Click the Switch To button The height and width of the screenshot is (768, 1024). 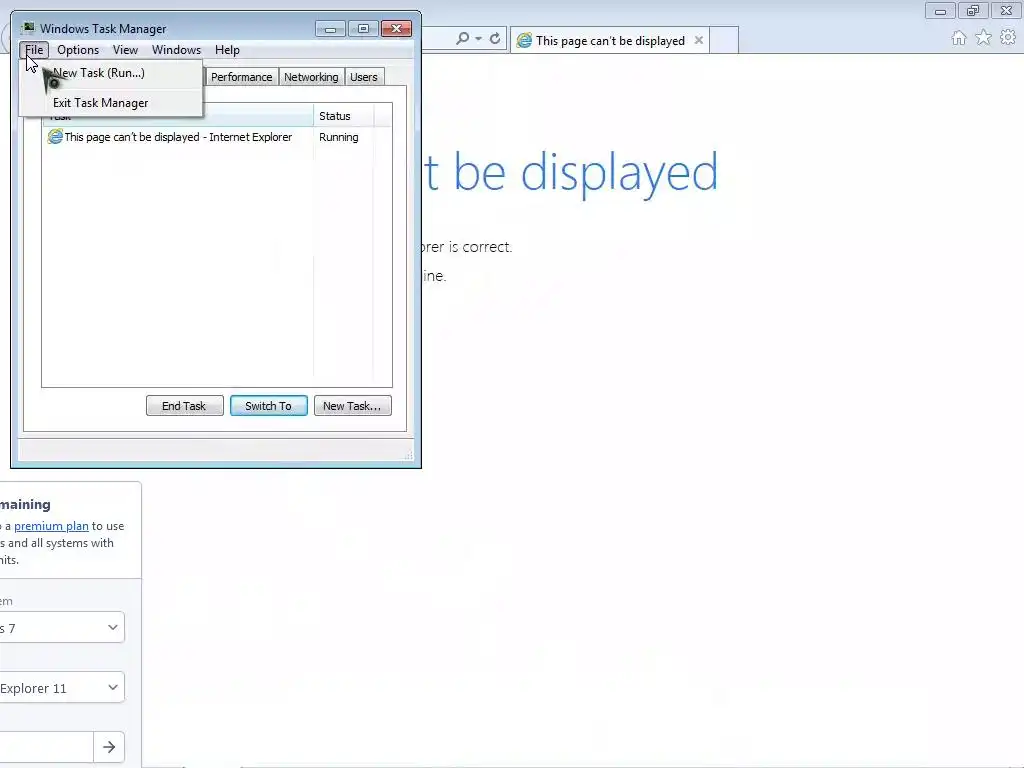(268, 406)
